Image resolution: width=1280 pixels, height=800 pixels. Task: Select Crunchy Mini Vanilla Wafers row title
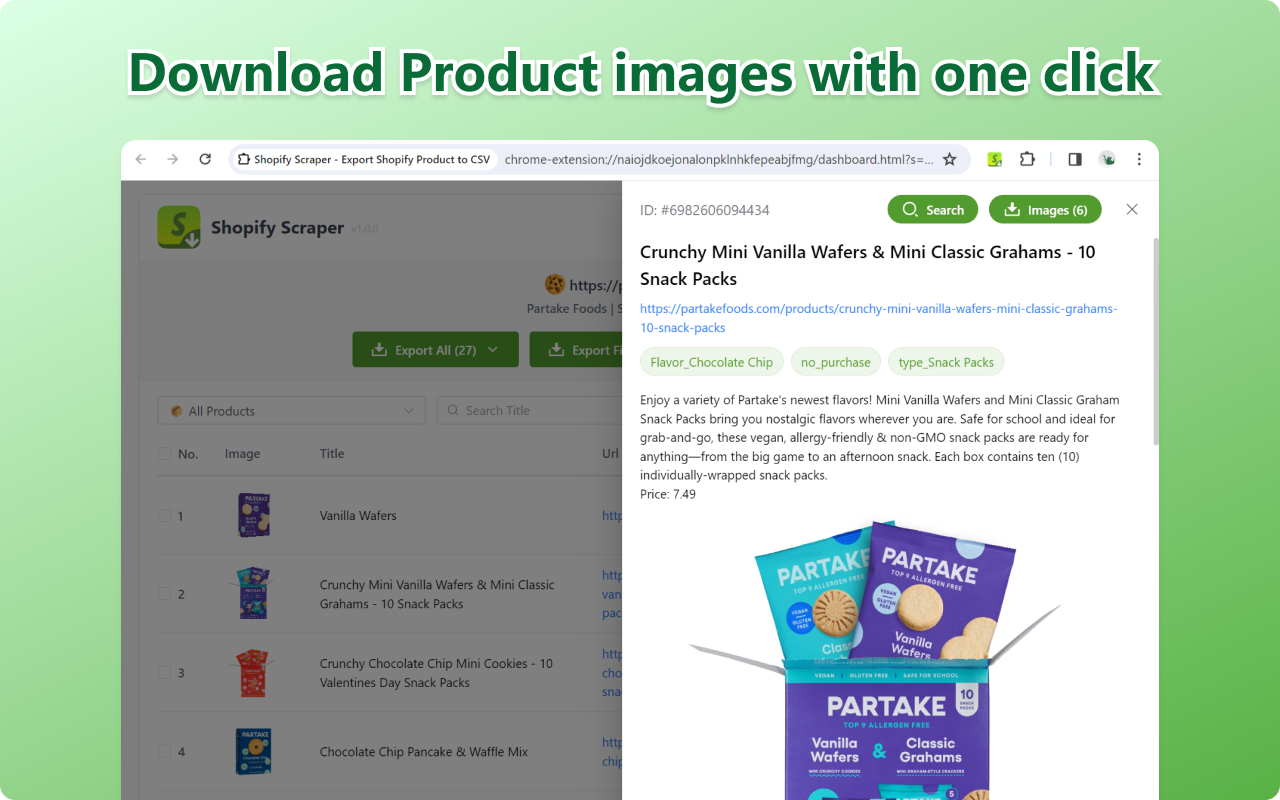click(437, 594)
